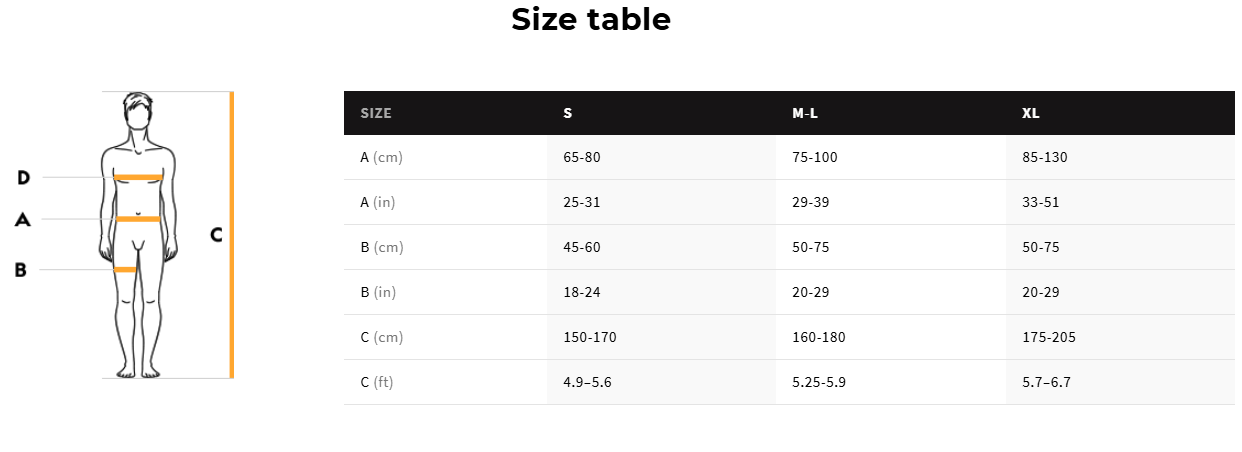Image resolution: width=1242 pixels, height=452 pixels.
Task: Select the M-L size column header
Action: click(x=805, y=113)
